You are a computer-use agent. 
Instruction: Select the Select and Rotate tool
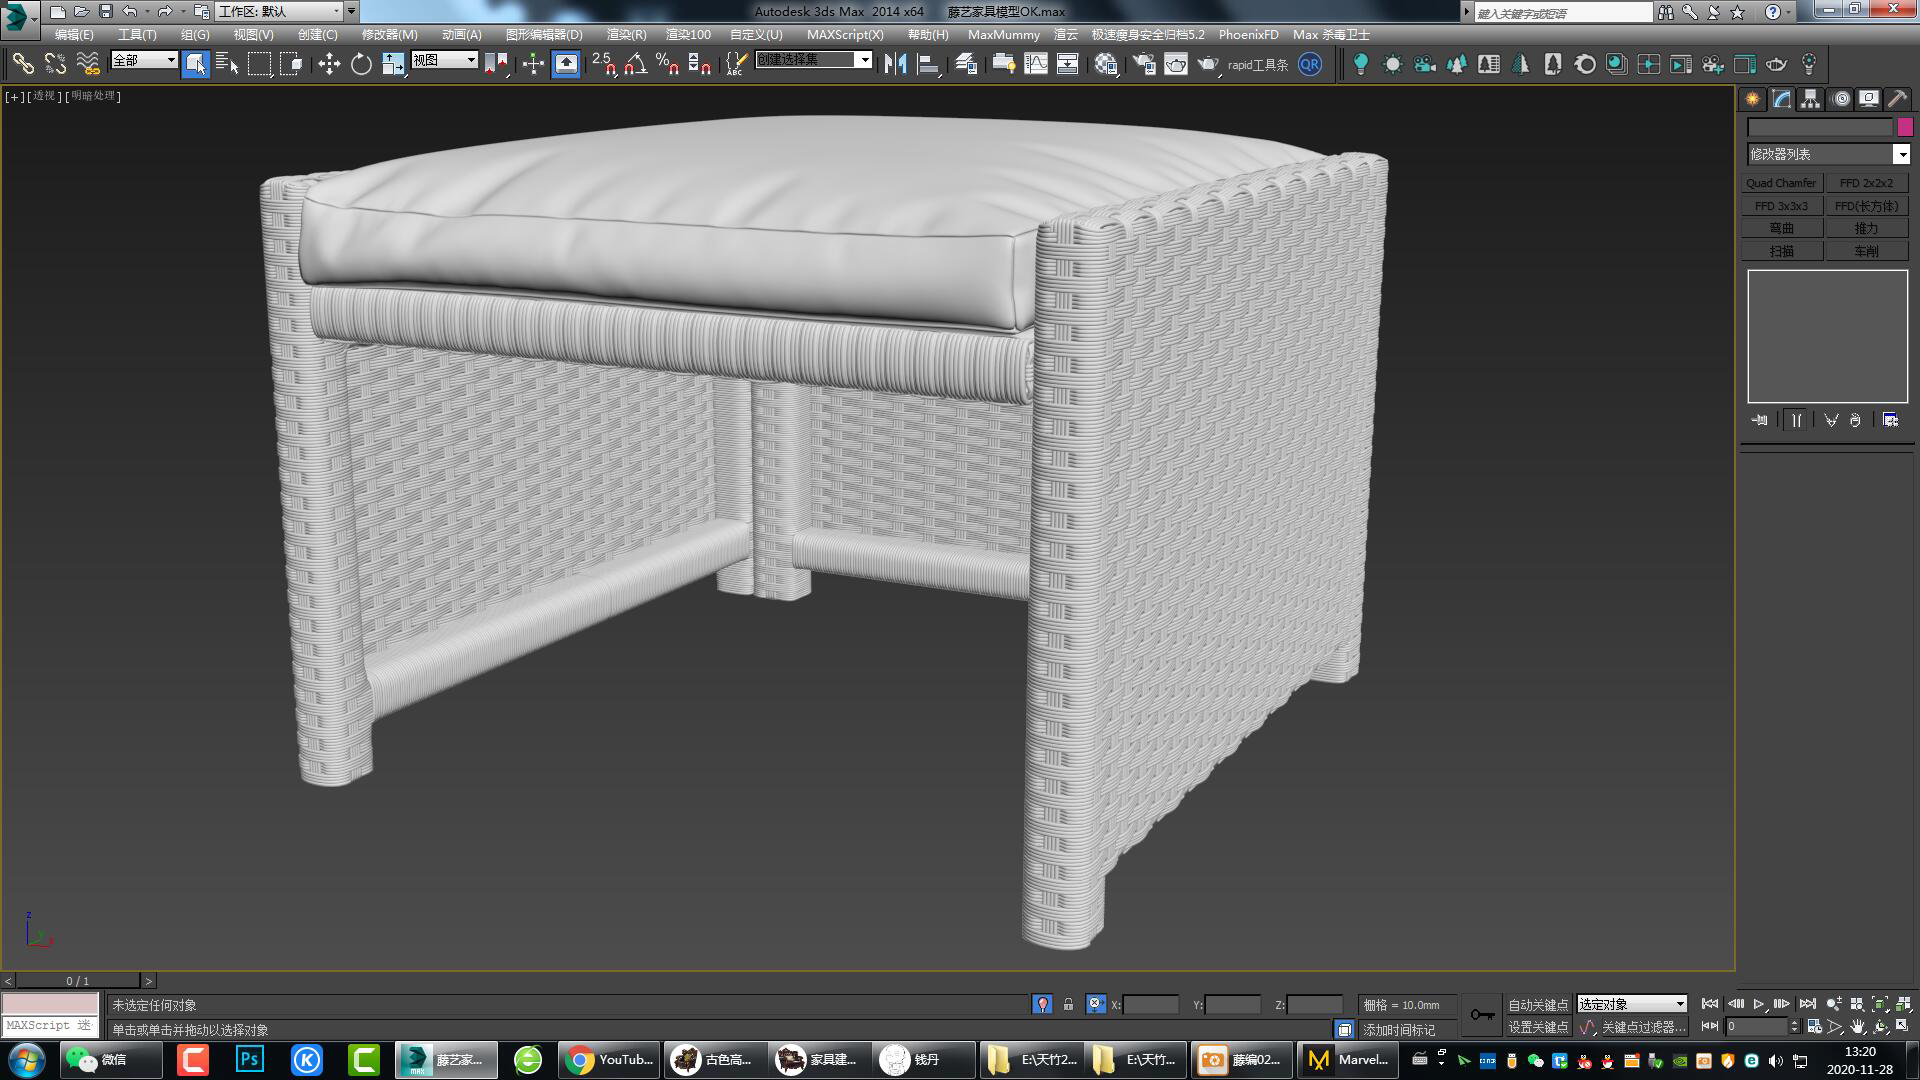[360, 63]
